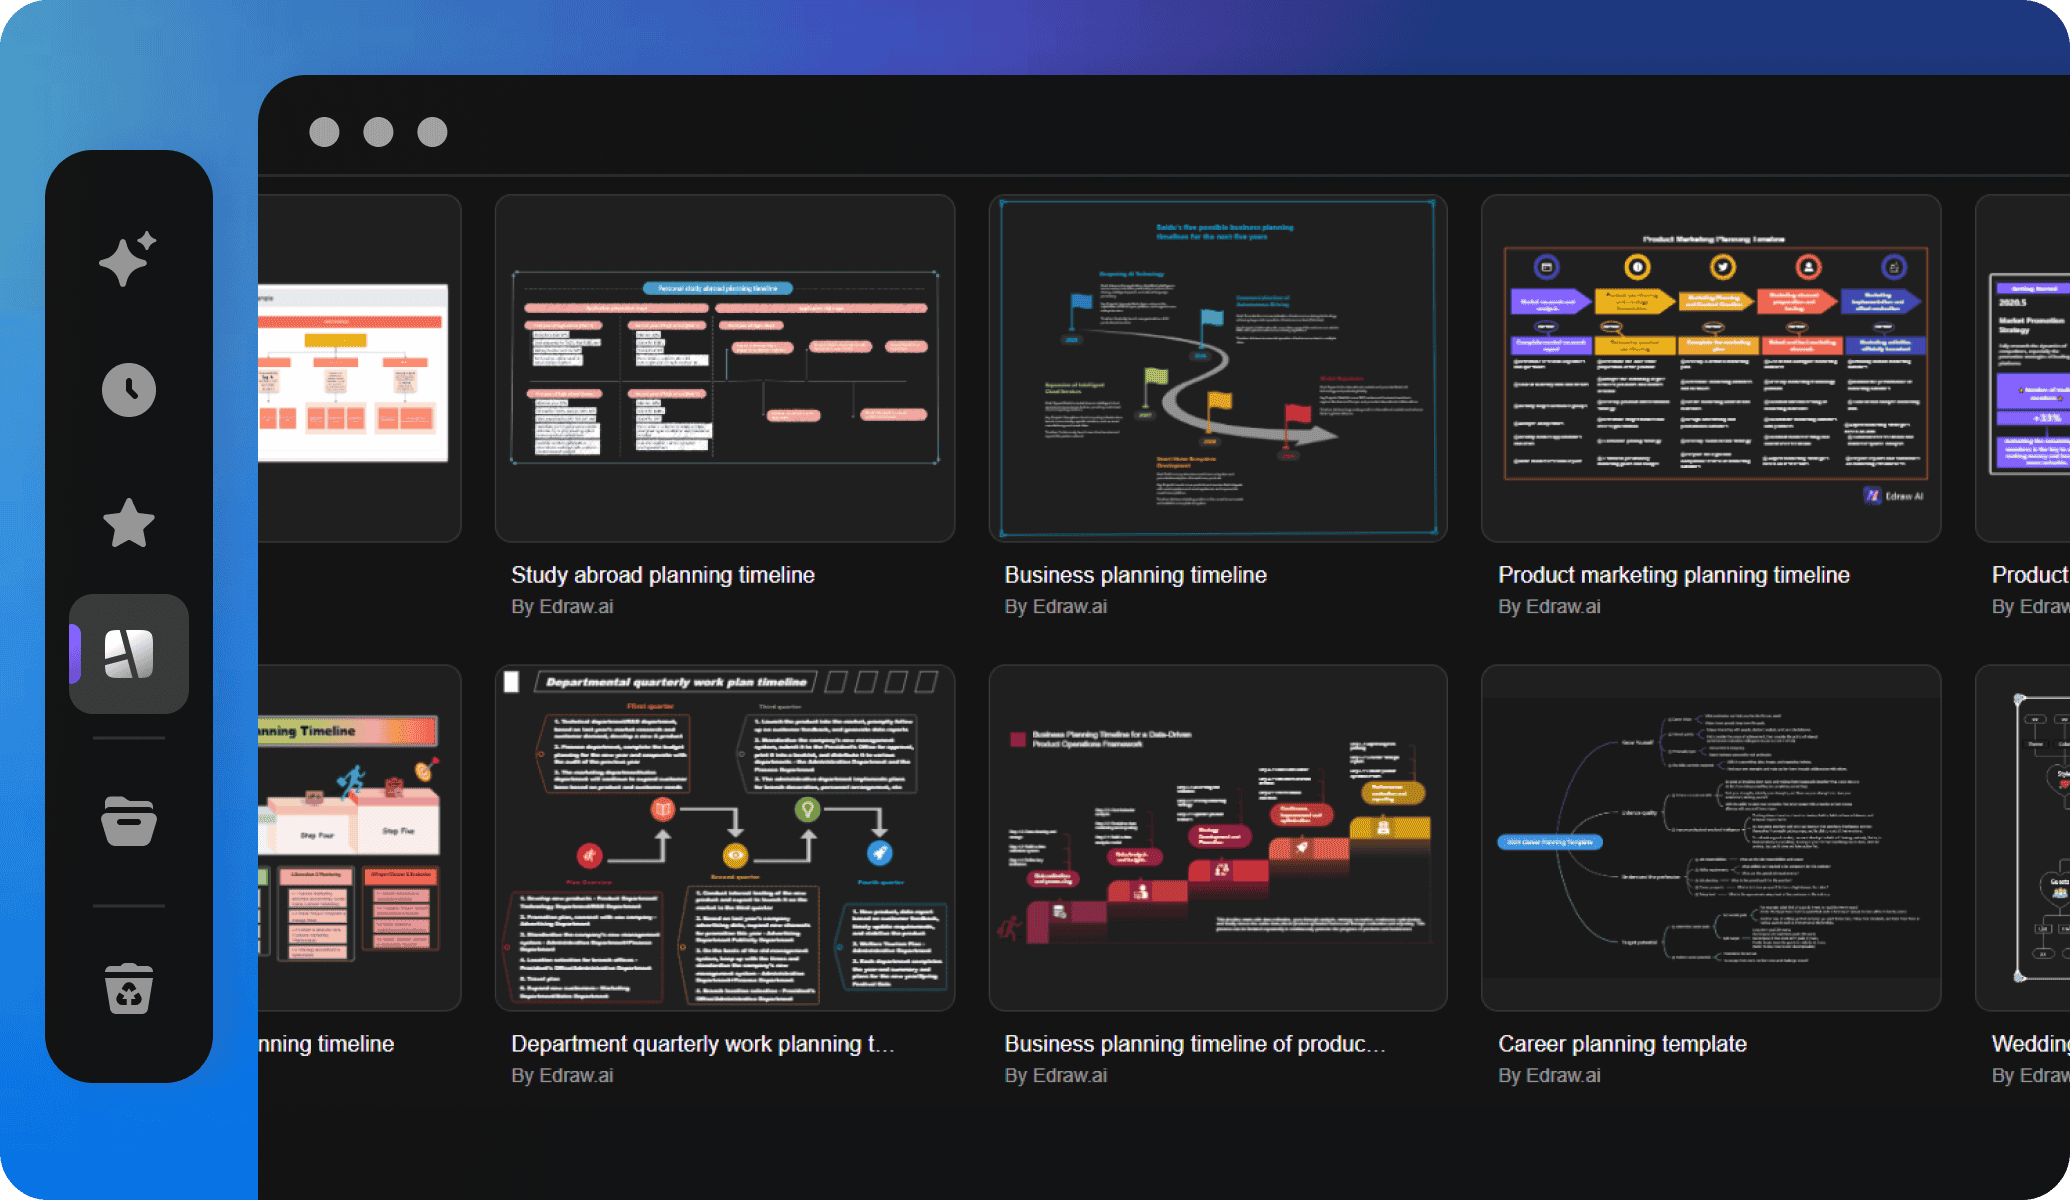Click the second gray window control dot

[x=378, y=132]
